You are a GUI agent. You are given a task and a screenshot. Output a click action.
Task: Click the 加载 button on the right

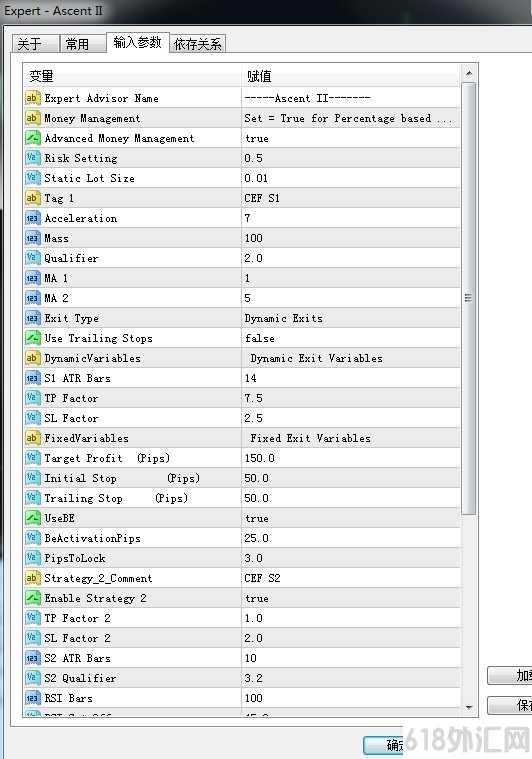510,675
